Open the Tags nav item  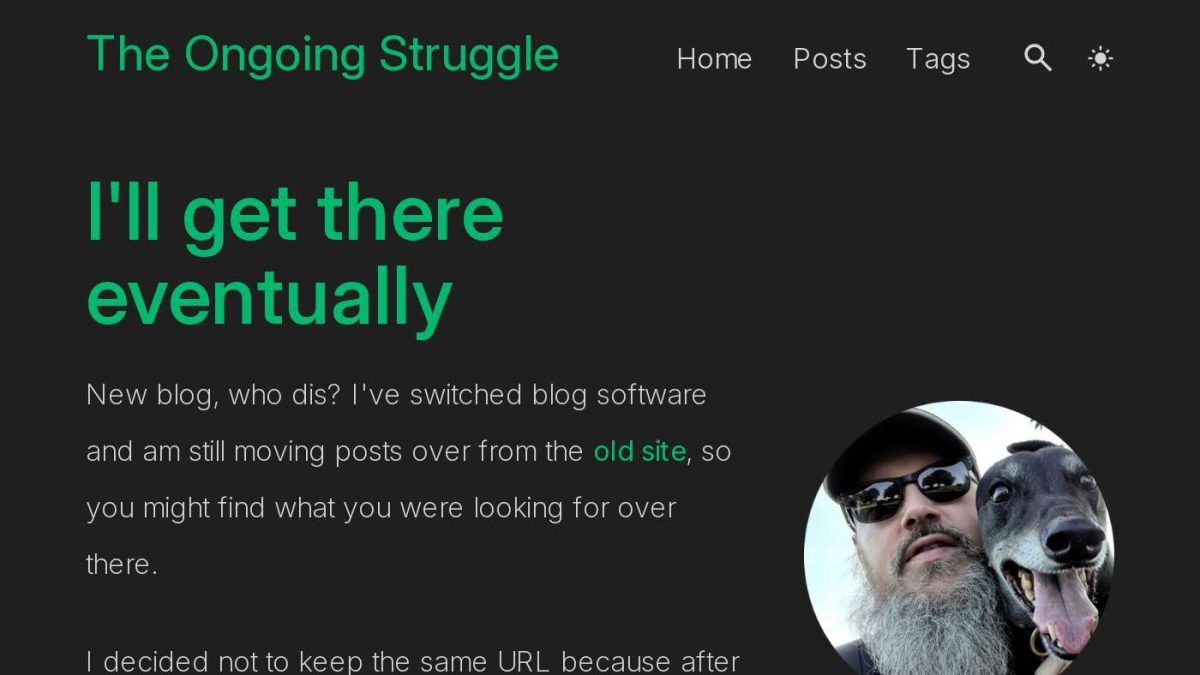(x=938, y=59)
